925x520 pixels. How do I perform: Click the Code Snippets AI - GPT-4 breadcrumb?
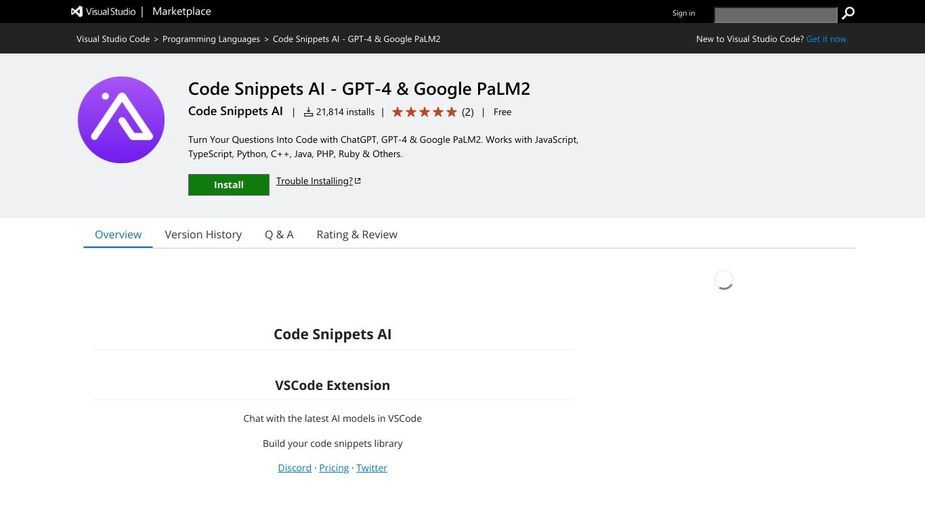point(356,39)
